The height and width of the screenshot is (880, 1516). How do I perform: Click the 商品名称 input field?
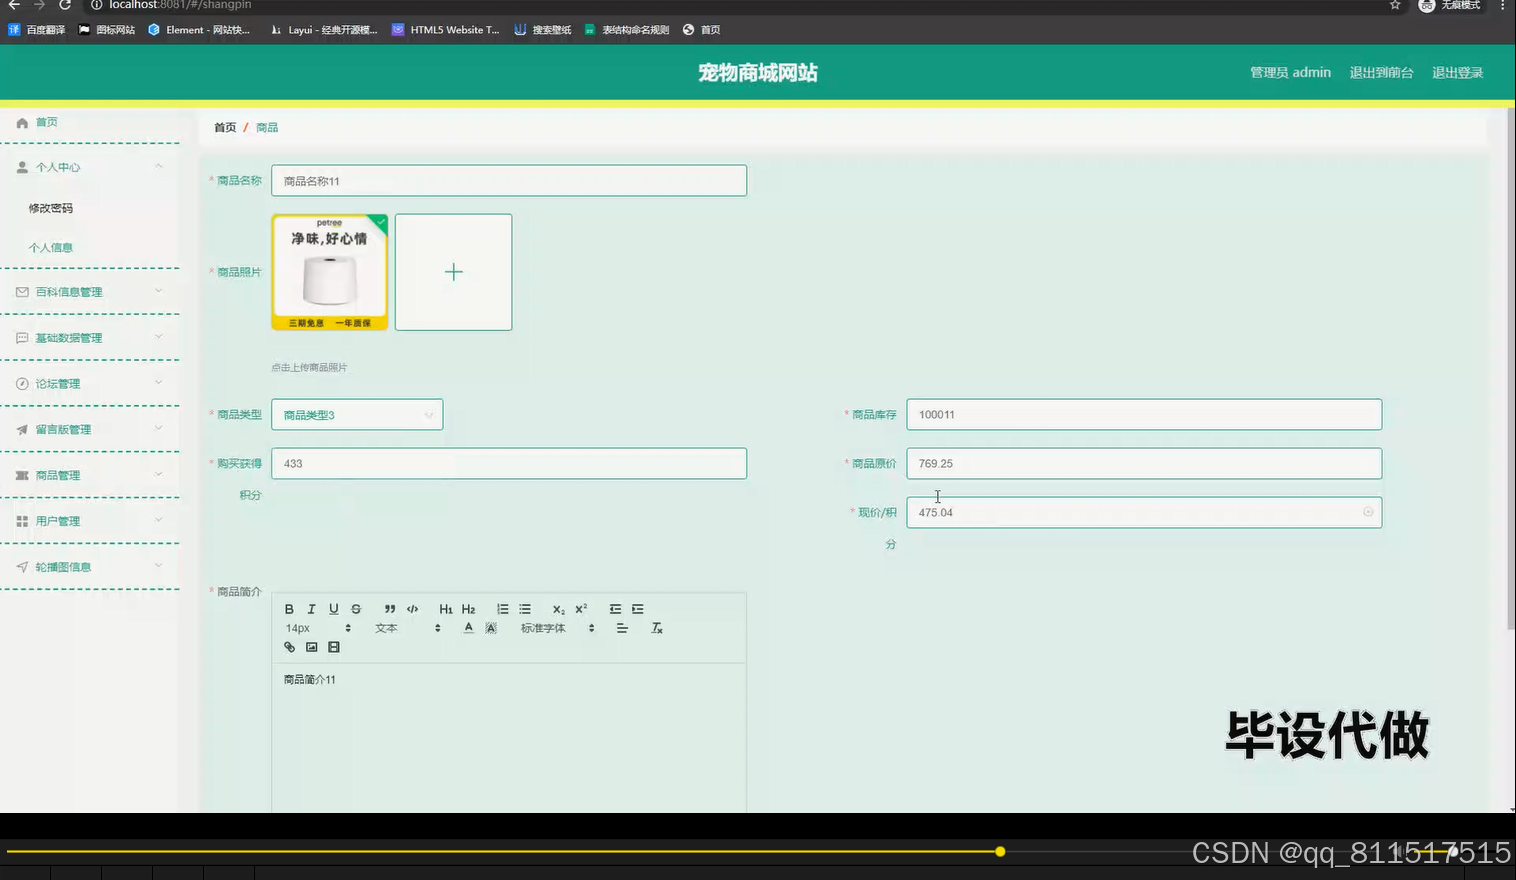[x=509, y=181]
